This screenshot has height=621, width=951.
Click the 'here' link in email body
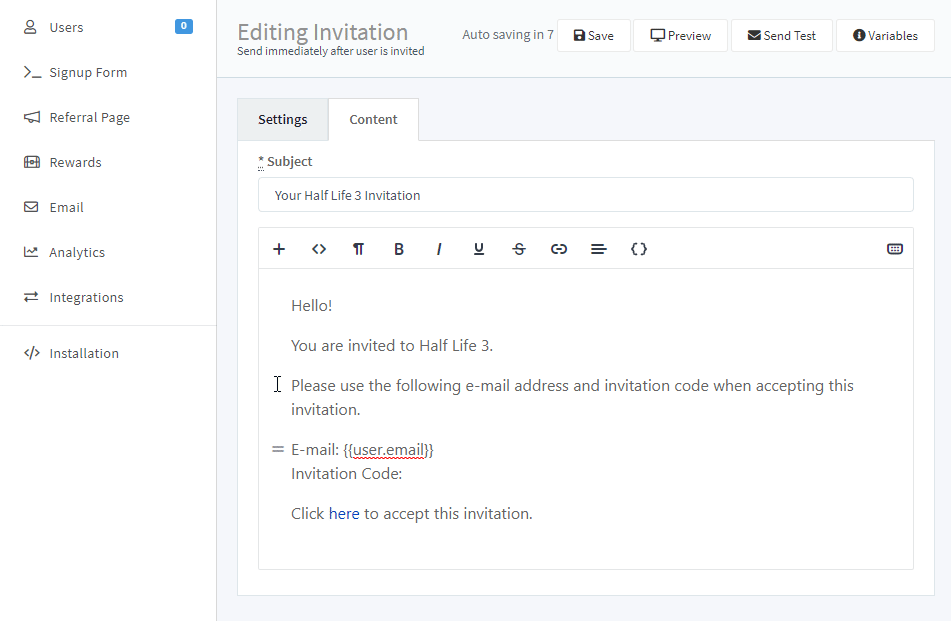pyautogui.click(x=344, y=514)
